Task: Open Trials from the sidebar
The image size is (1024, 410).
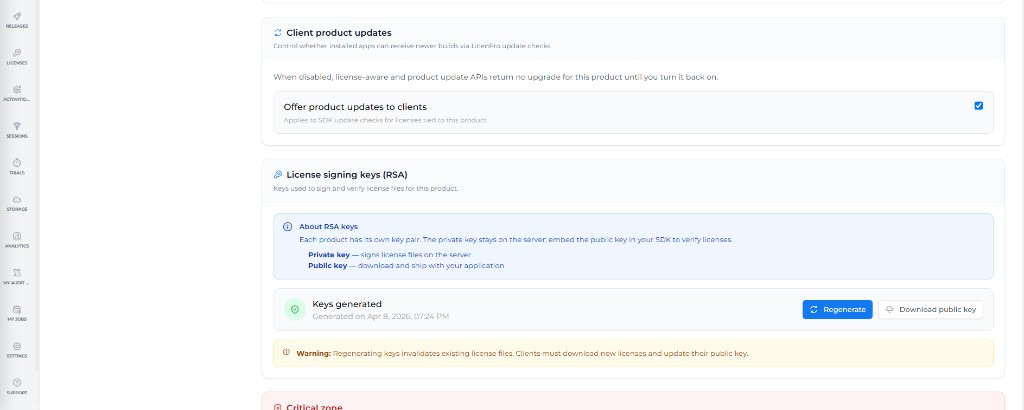Action: click(x=17, y=166)
